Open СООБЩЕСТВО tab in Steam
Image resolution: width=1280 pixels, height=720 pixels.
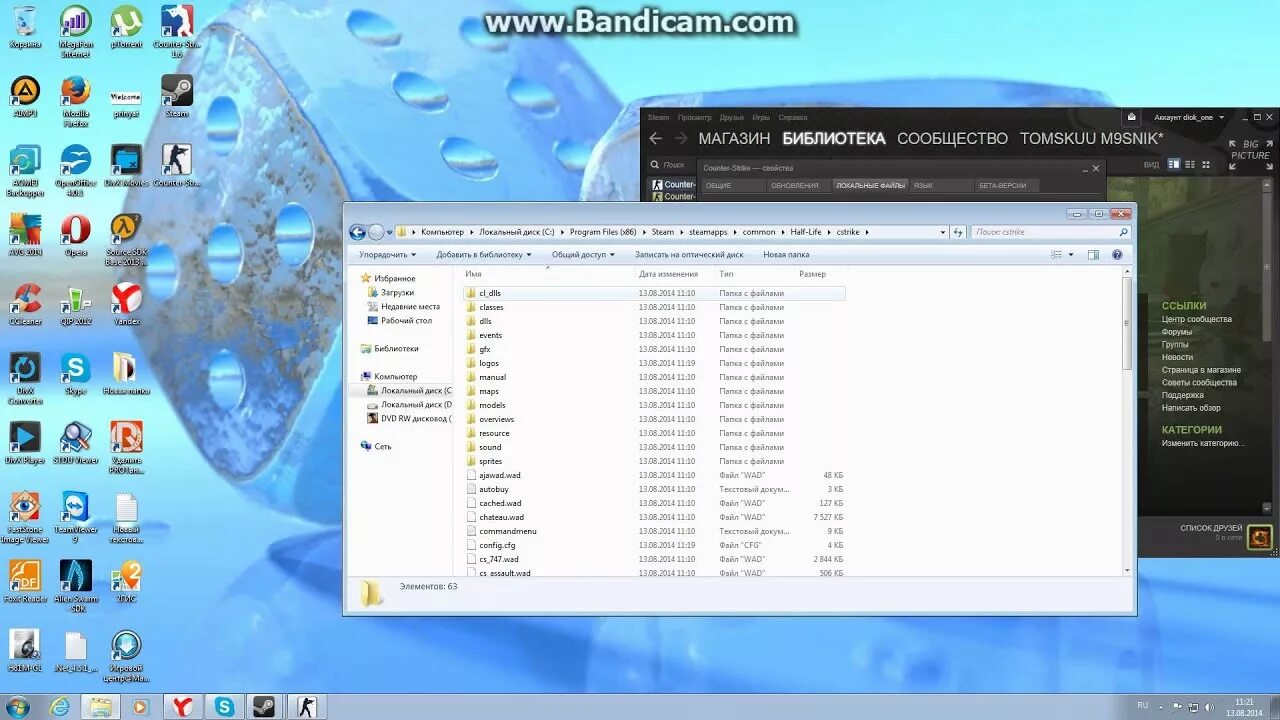coord(952,139)
